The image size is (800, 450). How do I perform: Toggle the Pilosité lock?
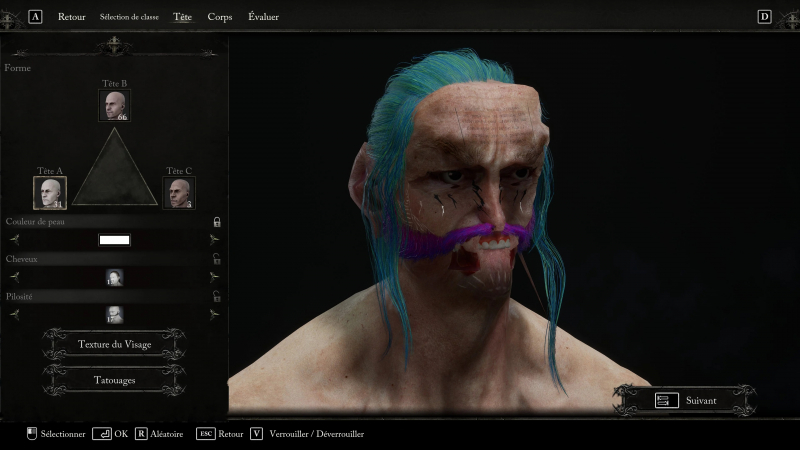click(x=216, y=296)
